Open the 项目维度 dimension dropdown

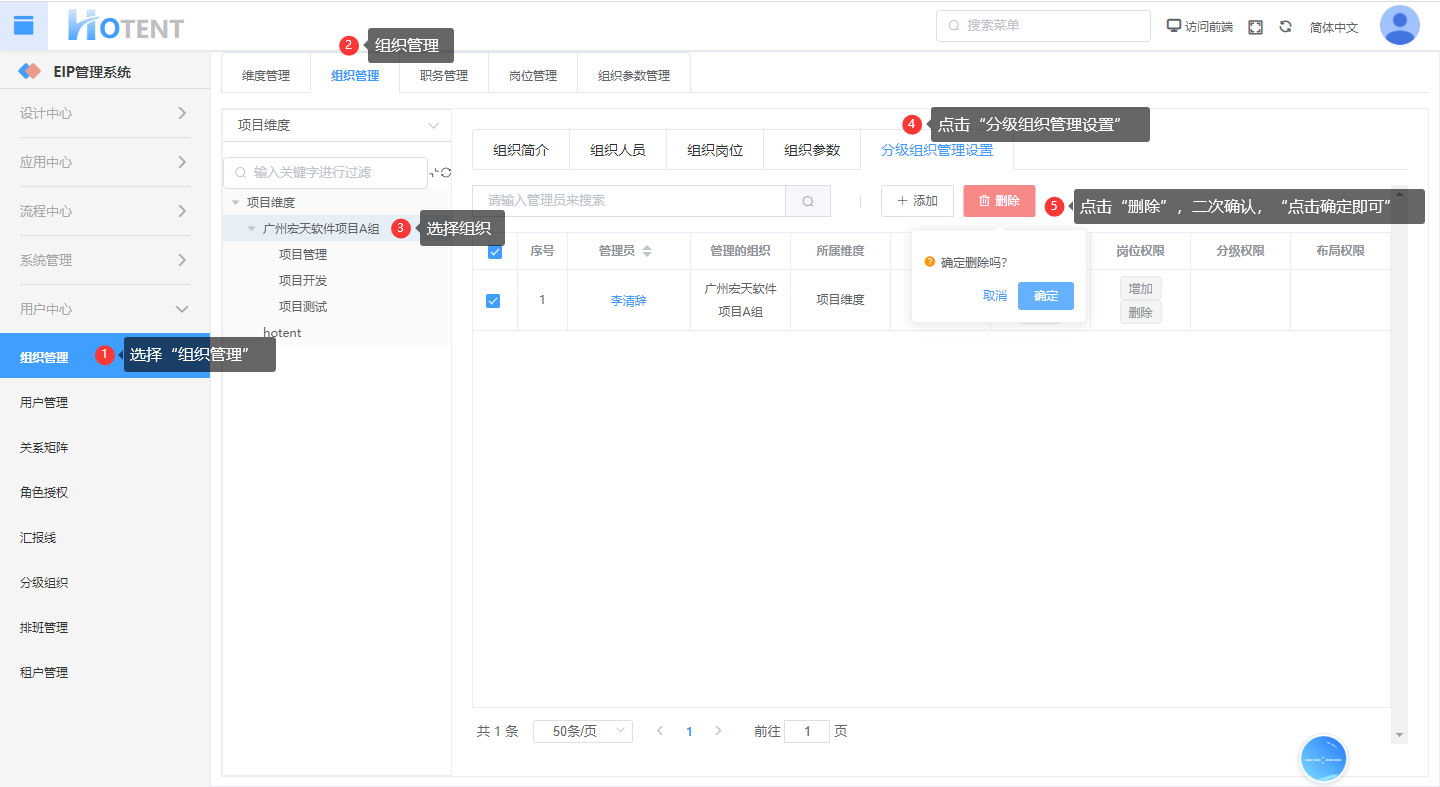337,126
